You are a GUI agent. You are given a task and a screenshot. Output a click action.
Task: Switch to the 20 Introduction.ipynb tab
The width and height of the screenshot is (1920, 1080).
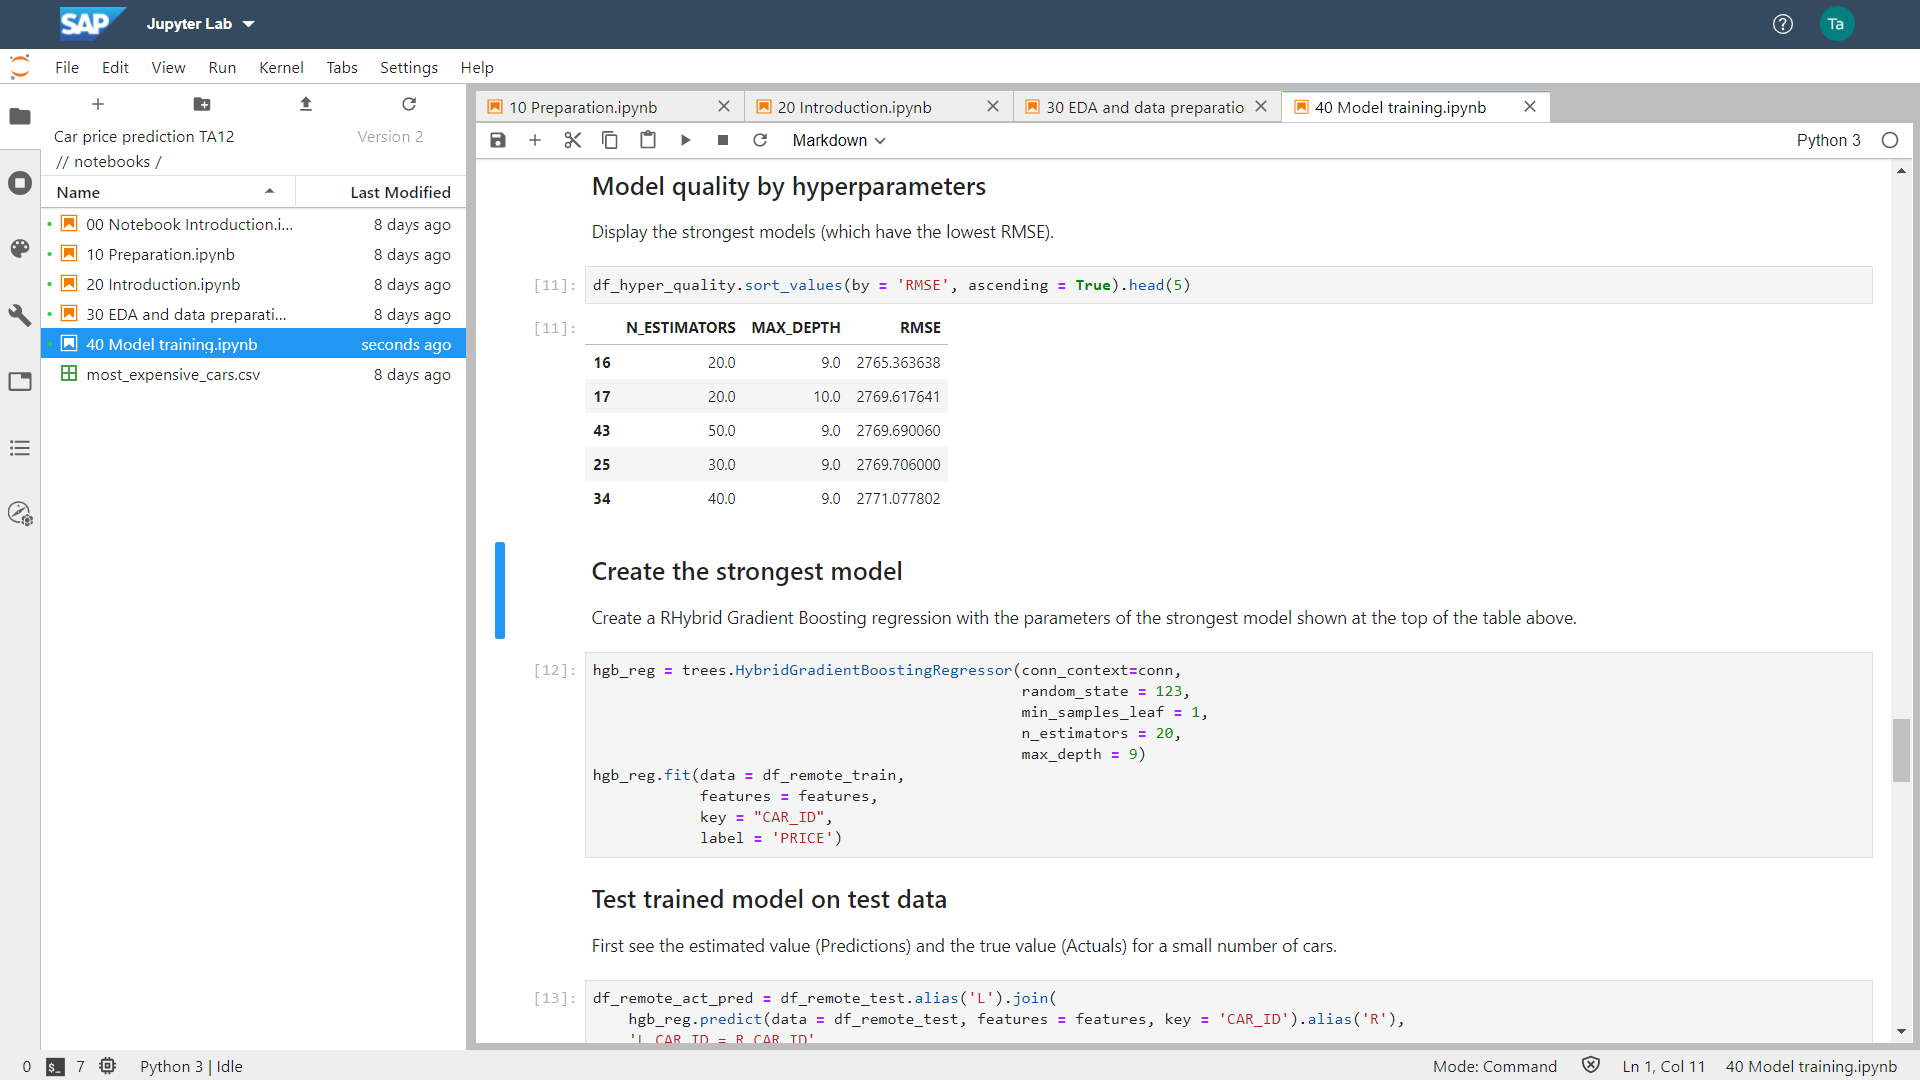853,106
